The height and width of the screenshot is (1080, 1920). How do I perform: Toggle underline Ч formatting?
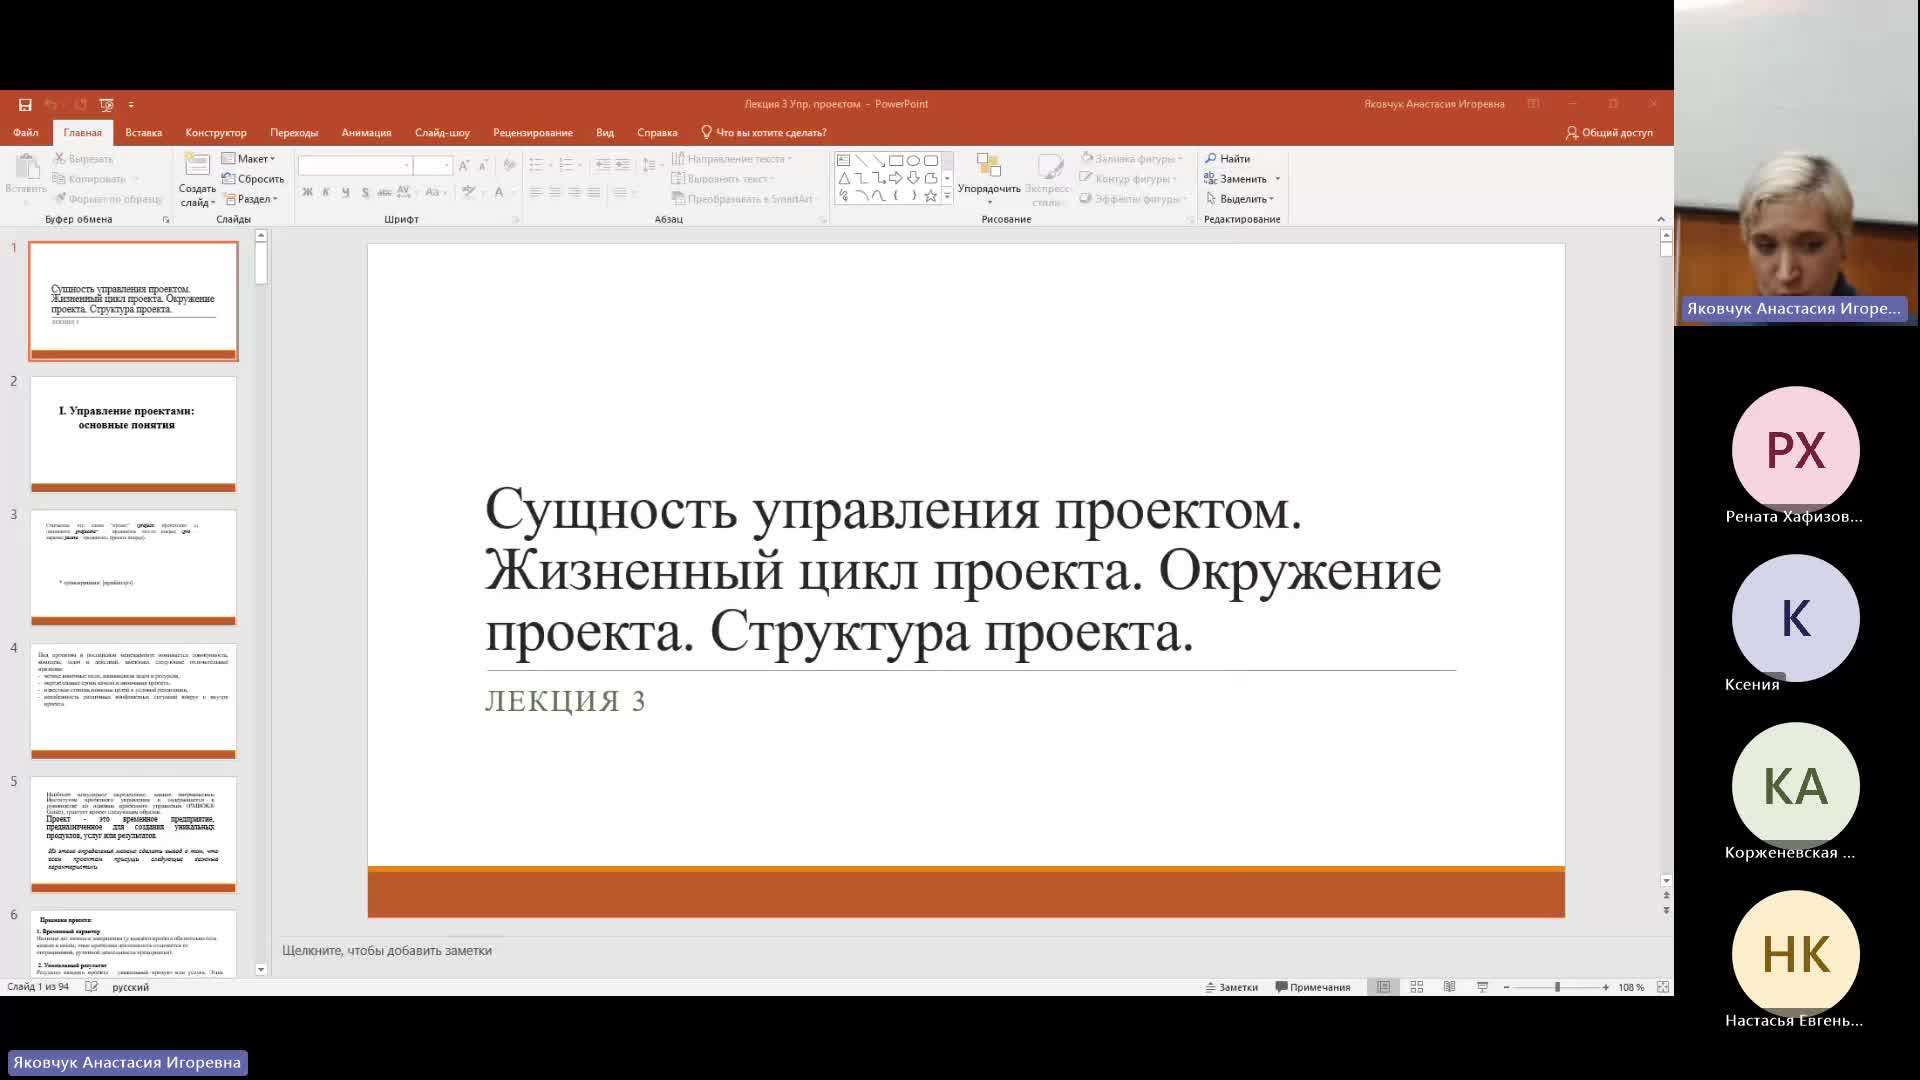coord(345,192)
